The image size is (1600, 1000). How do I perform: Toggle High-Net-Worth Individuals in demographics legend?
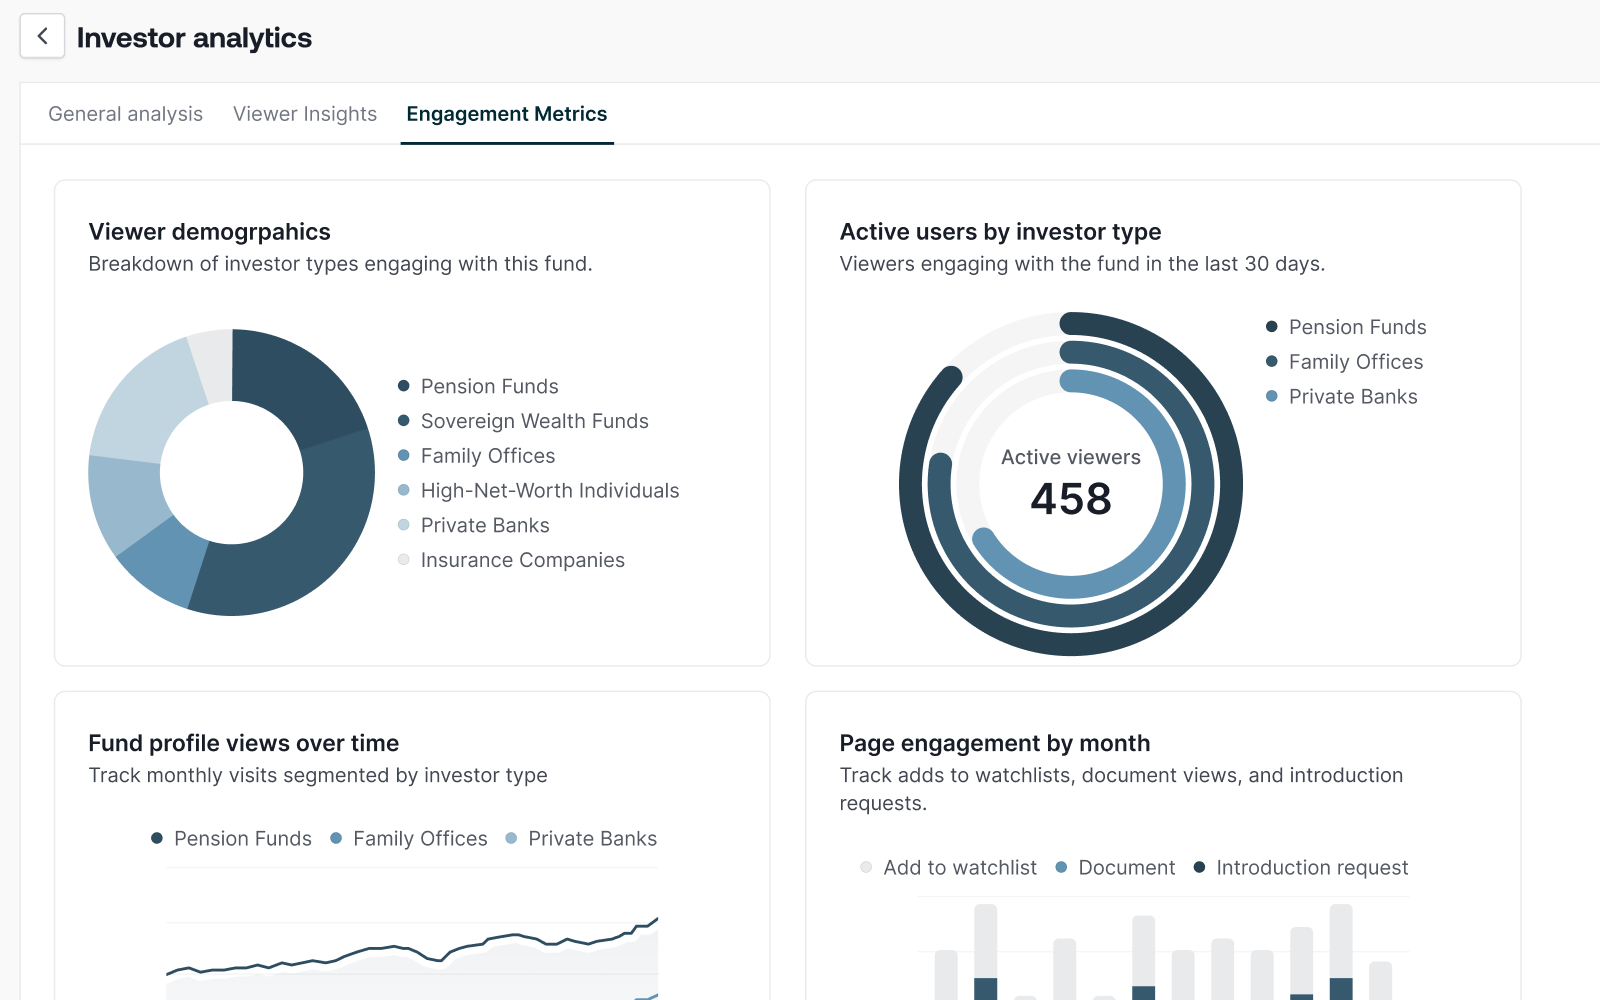(x=404, y=490)
